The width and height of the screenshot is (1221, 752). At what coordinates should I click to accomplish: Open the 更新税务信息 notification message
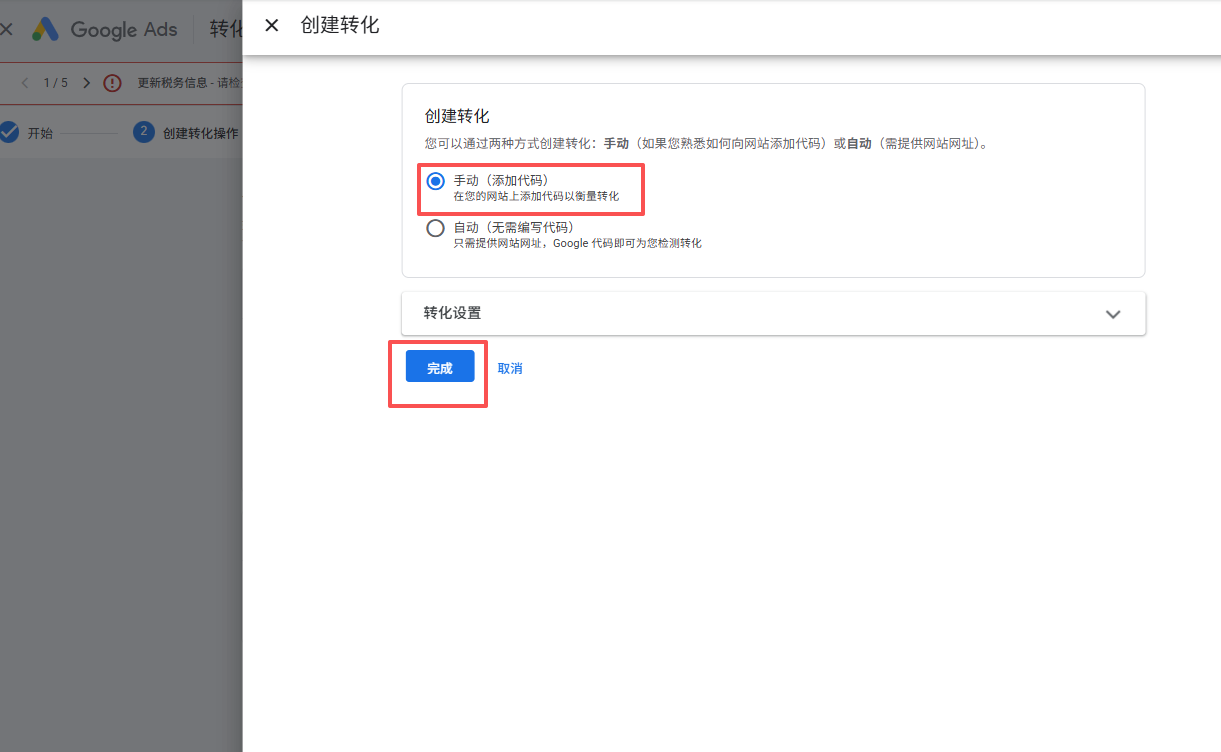[188, 83]
